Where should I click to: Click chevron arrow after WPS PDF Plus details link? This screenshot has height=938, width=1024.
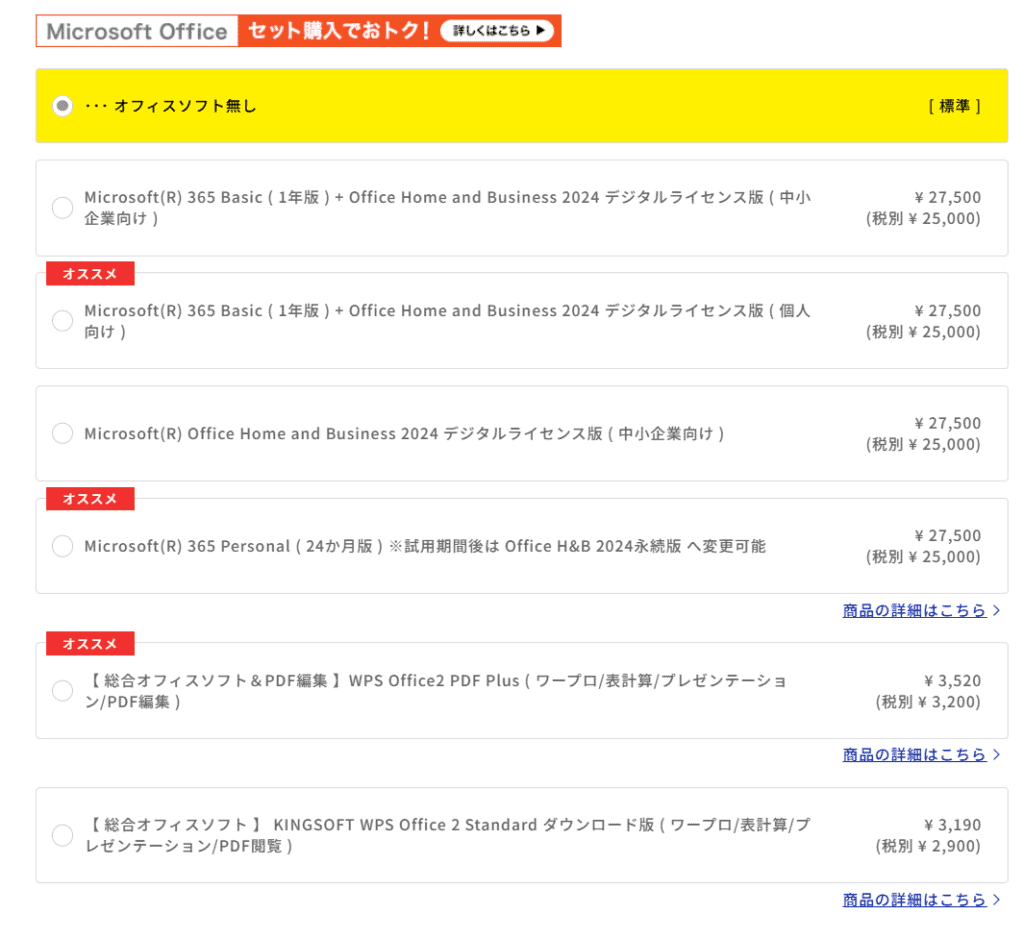click(x=996, y=755)
